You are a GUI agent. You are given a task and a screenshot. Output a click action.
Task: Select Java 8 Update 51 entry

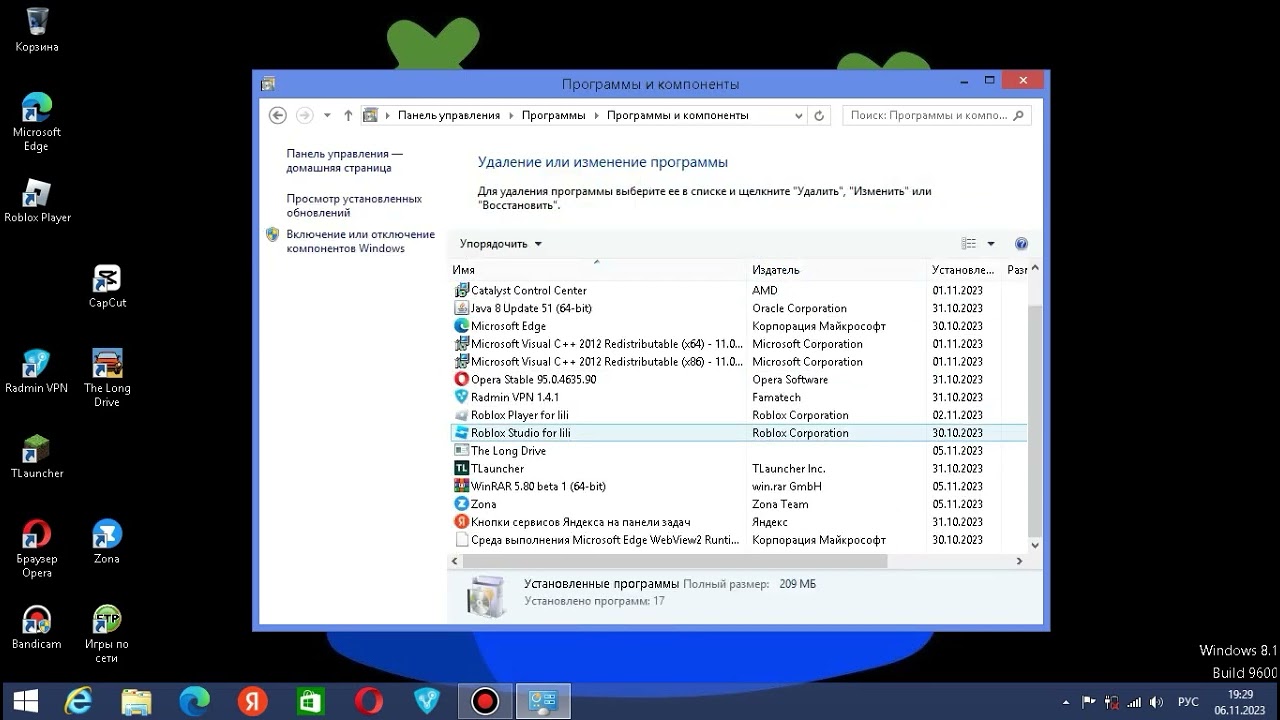740,308
